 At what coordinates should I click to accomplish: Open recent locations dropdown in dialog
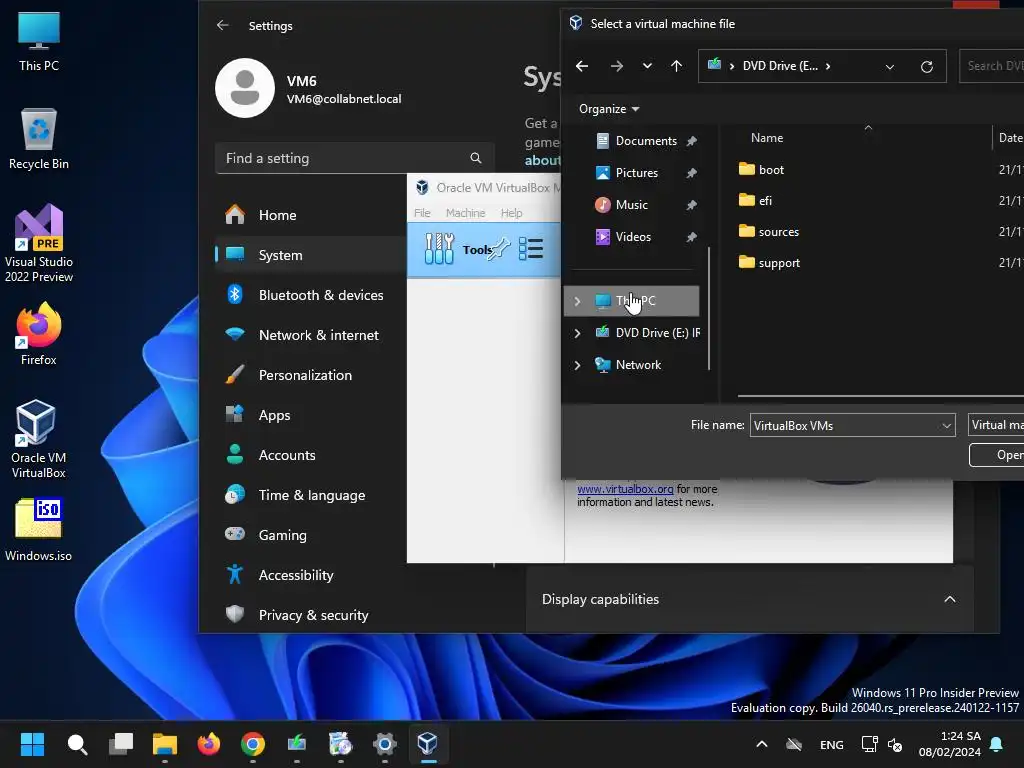pos(647,66)
